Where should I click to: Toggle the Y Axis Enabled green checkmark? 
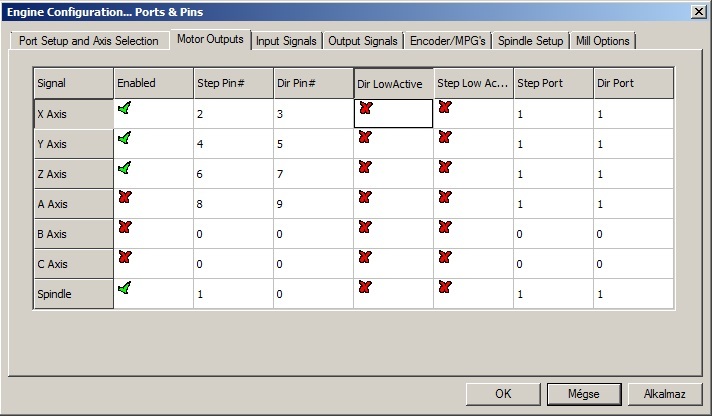point(124,138)
